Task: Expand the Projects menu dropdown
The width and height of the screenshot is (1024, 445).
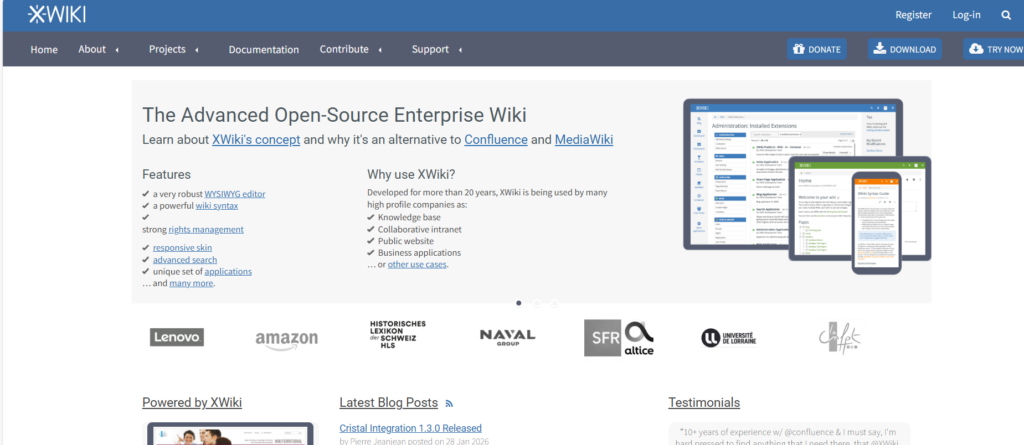Action: coord(173,49)
